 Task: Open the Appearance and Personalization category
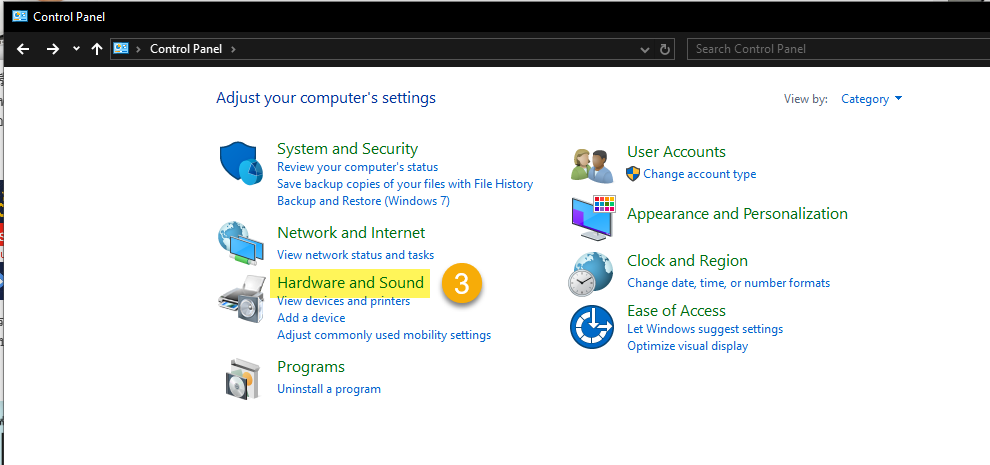(x=737, y=214)
